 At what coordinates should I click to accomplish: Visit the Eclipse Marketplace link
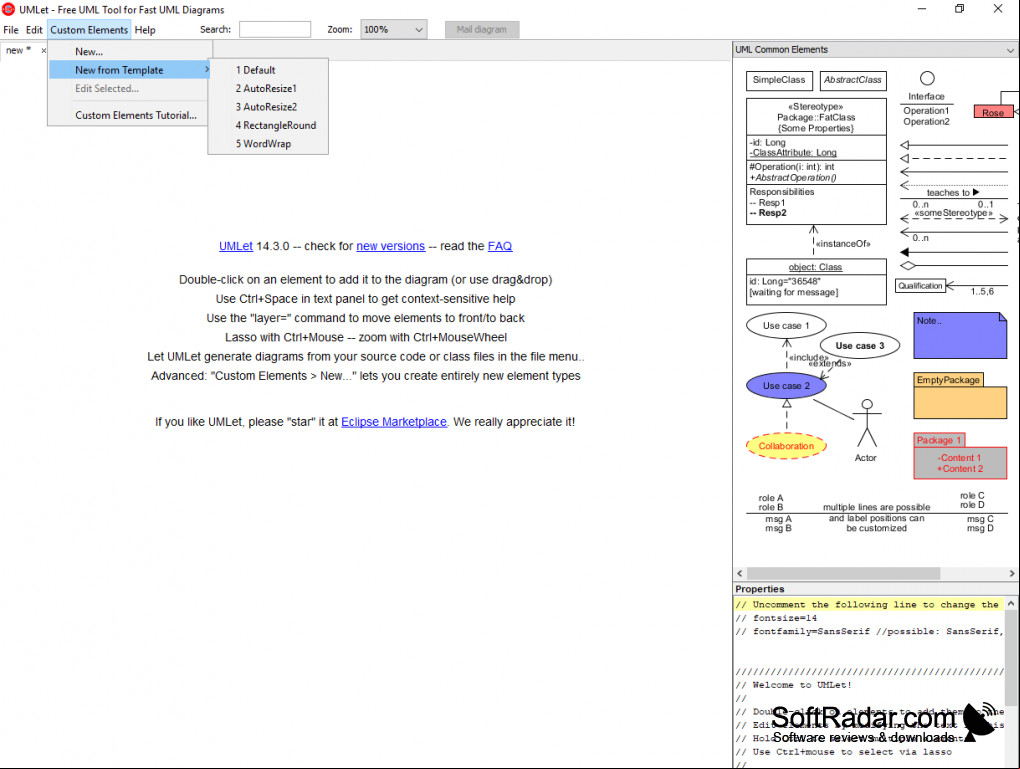tap(394, 422)
